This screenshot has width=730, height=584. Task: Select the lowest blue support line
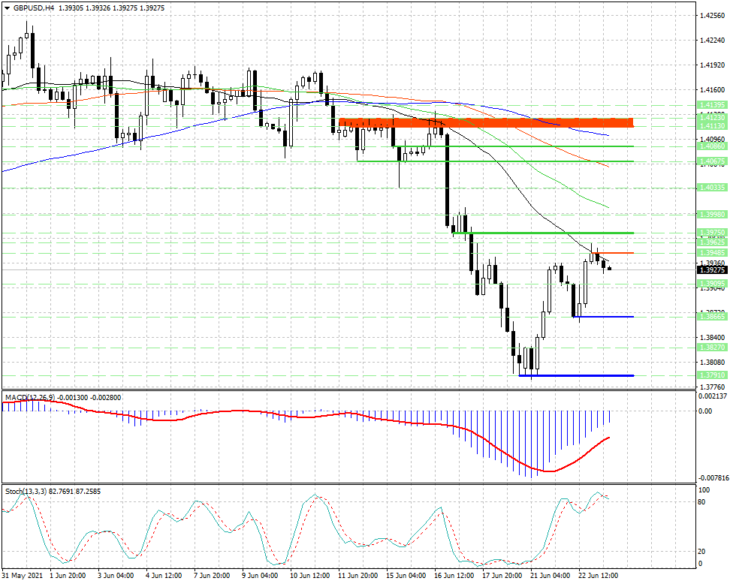576,375
